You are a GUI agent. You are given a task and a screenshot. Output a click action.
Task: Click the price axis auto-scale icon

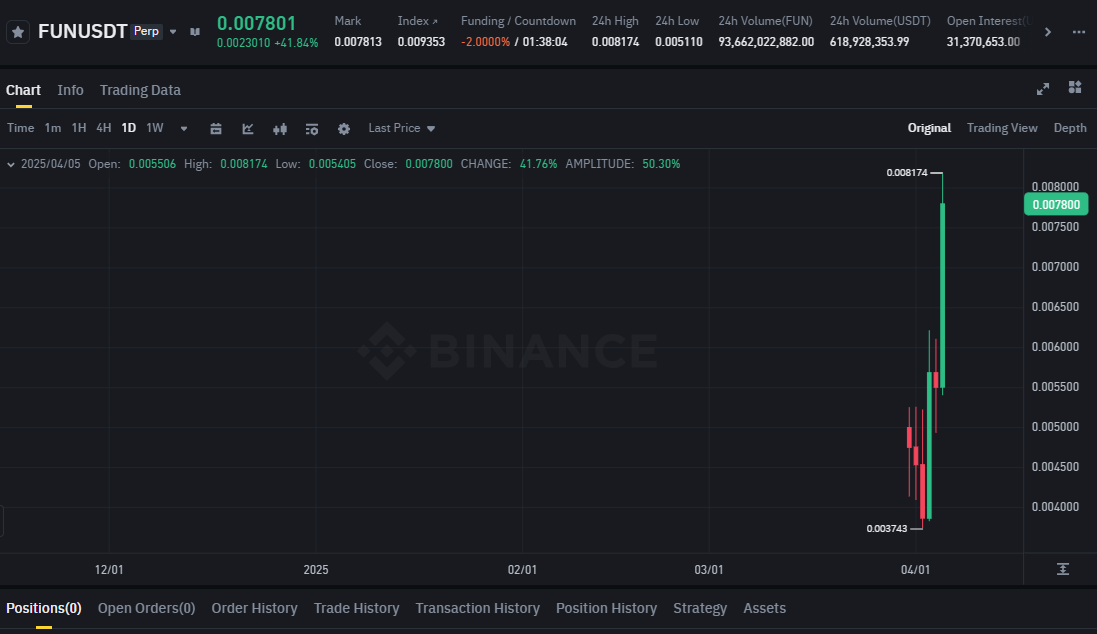(x=1063, y=570)
